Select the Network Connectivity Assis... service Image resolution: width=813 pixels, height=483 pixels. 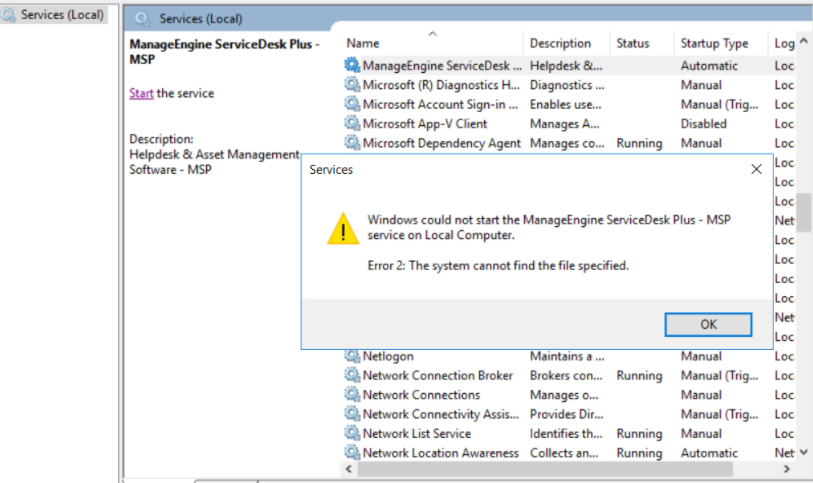[x=569, y=414]
